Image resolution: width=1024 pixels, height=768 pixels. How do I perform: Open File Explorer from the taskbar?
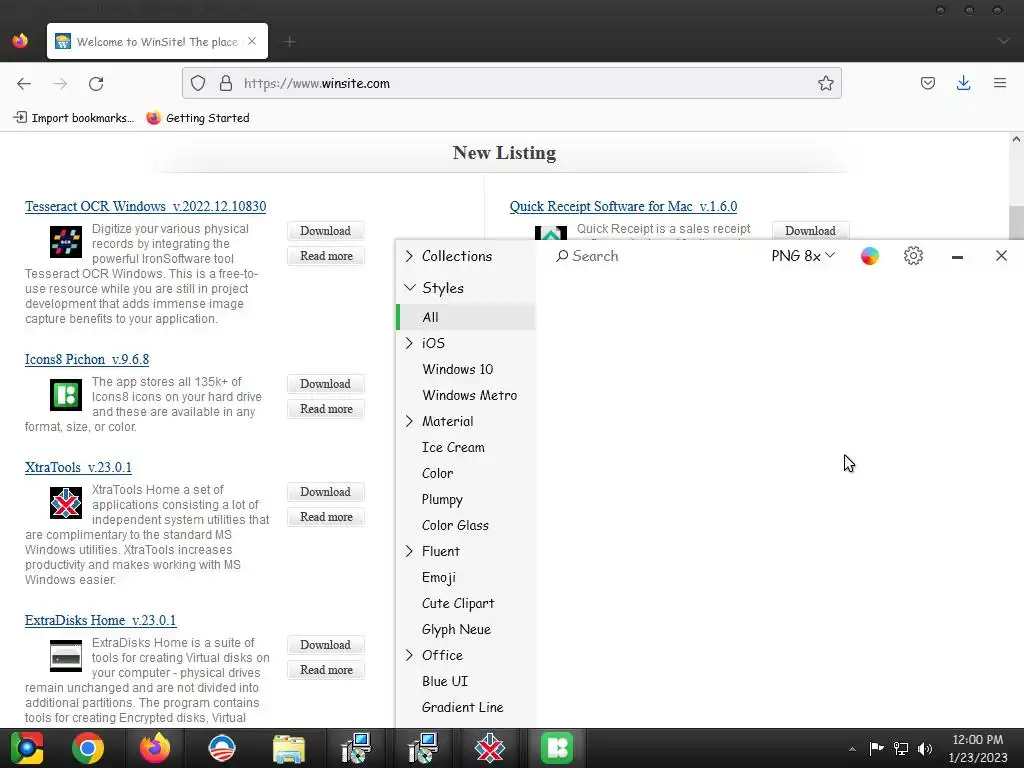coord(288,748)
